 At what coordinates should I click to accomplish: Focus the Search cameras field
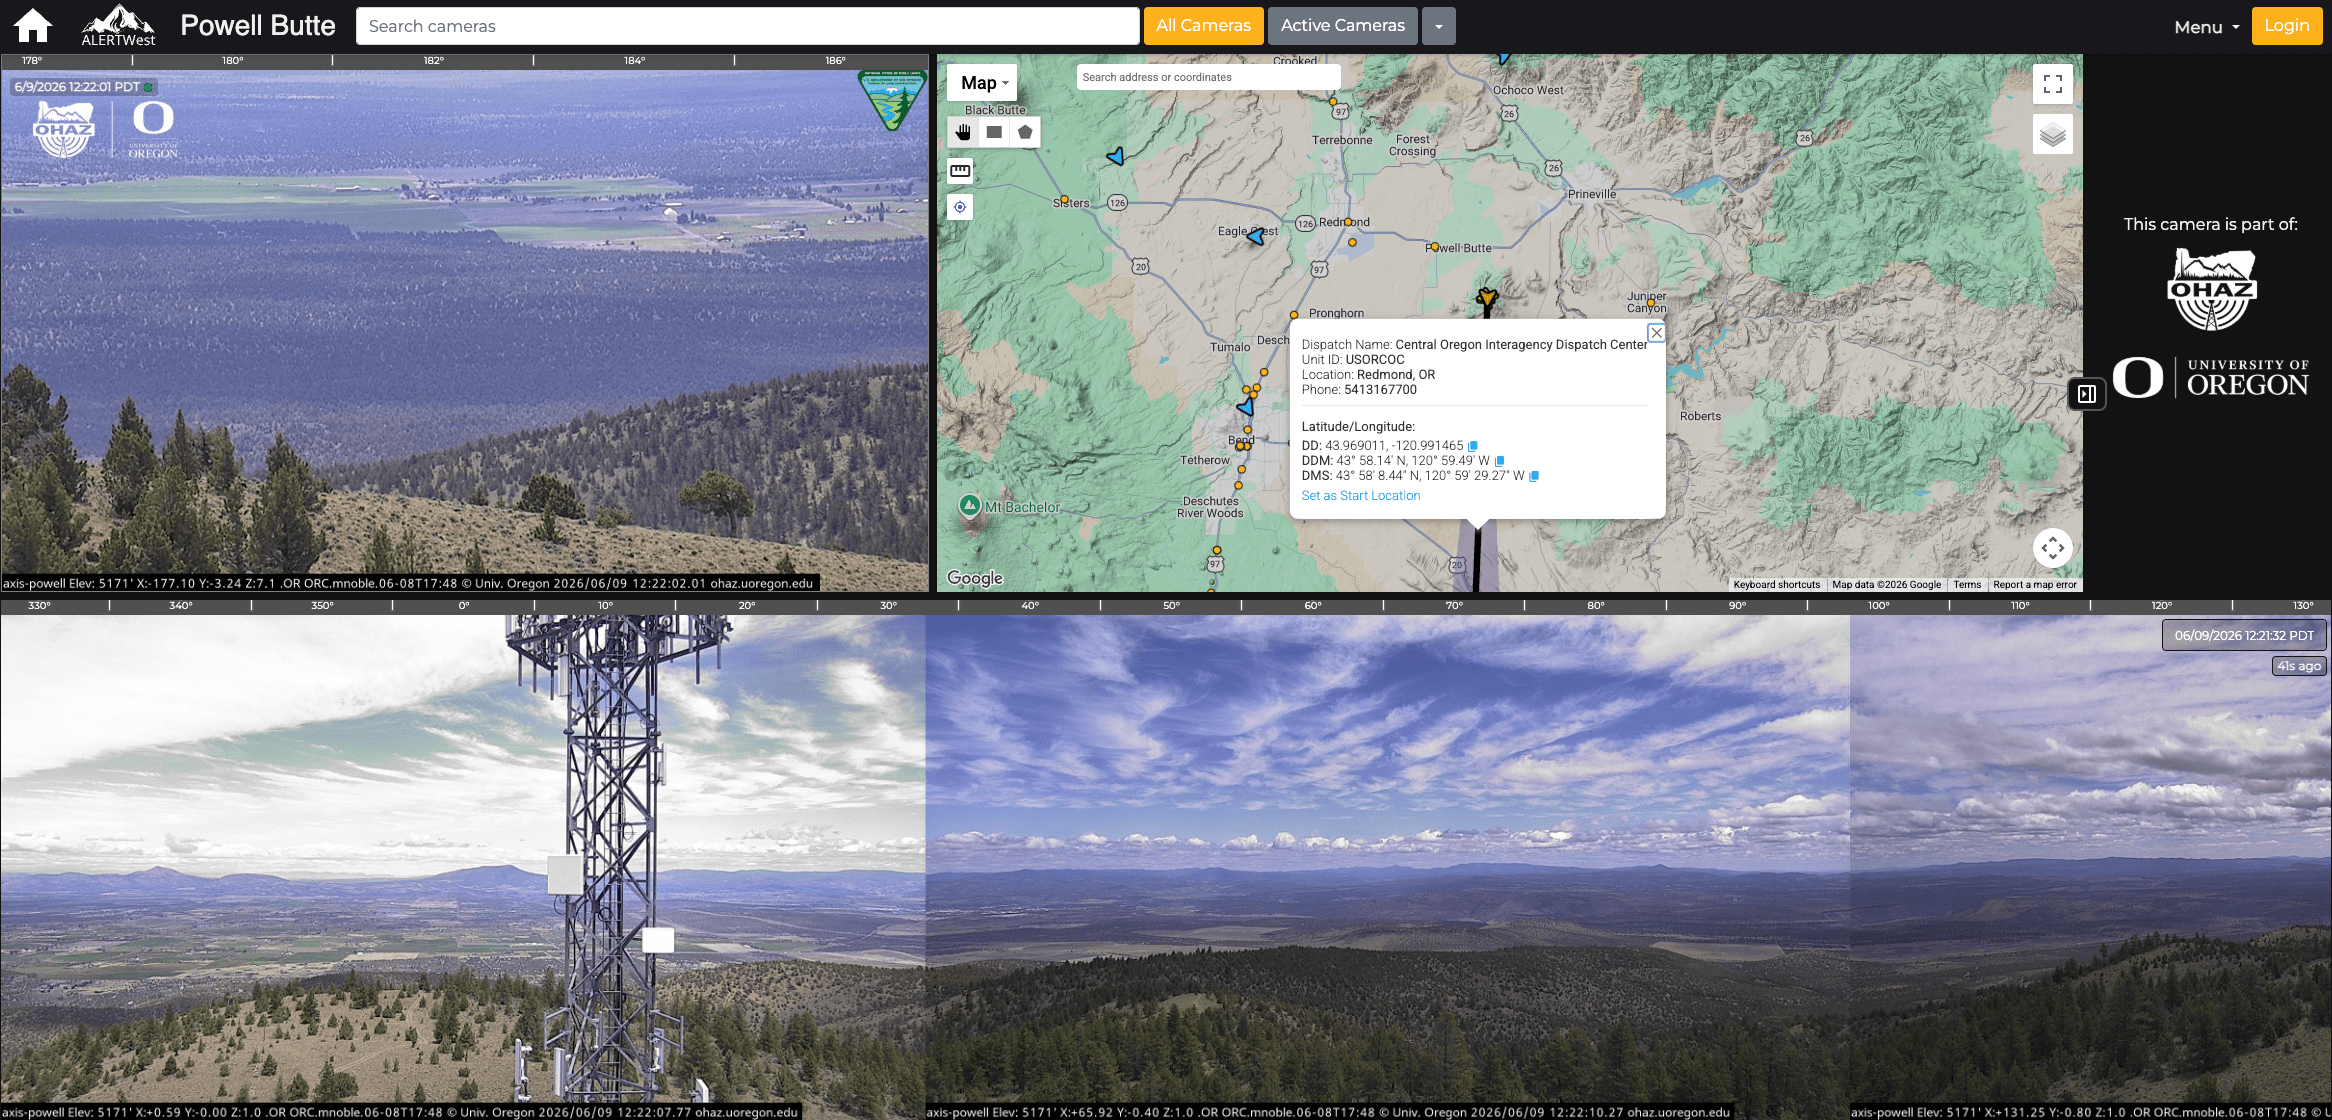click(747, 26)
